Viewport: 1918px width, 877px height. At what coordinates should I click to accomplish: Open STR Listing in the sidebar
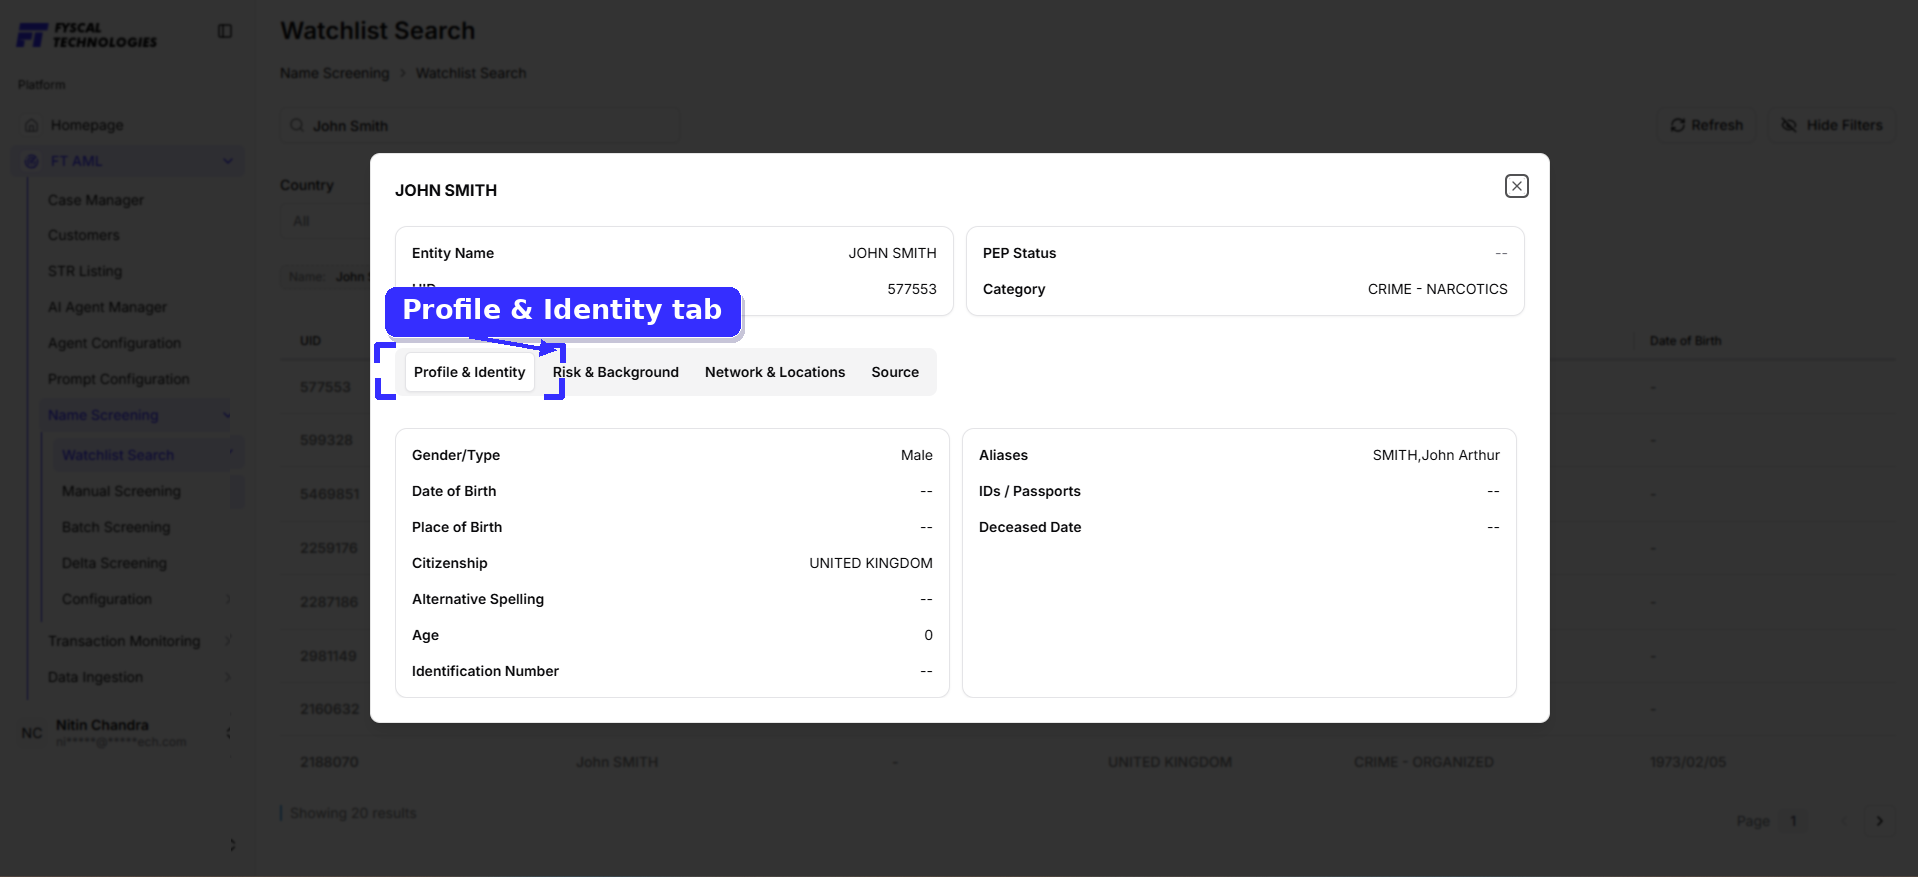[85, 271]
